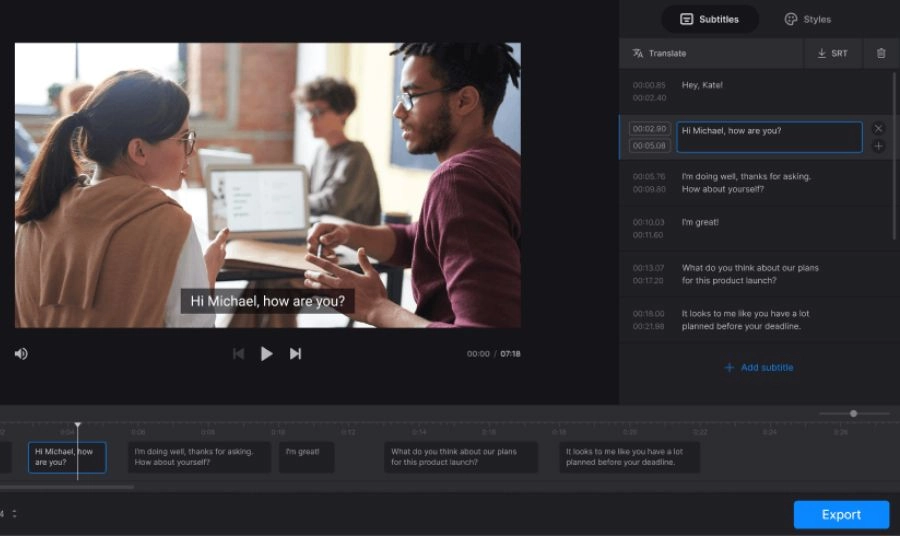Edit the 'Hi Michael, how are you?' text field
The width and height of the screenshot is (900, 536).
[769, 137]
